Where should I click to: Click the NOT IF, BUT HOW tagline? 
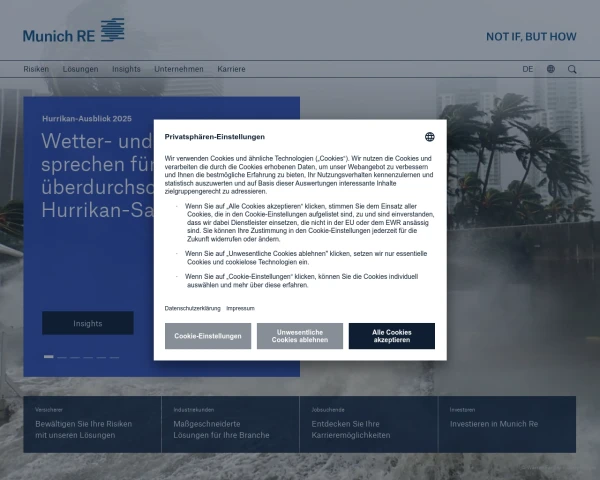pos(531,37)
